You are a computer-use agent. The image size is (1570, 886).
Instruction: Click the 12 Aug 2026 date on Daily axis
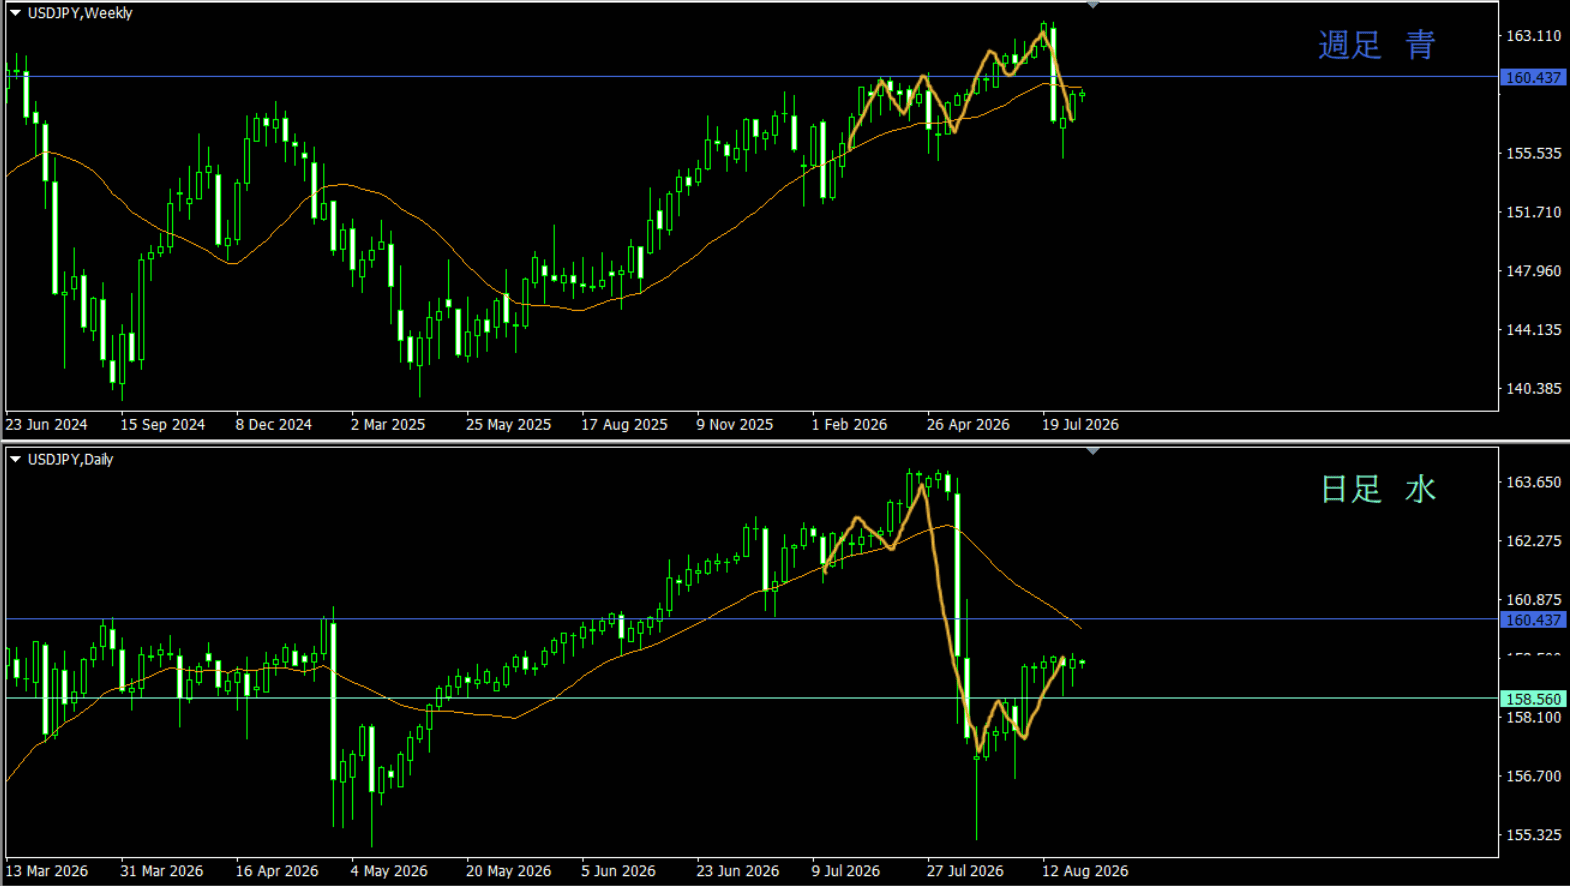point(1085,871)
